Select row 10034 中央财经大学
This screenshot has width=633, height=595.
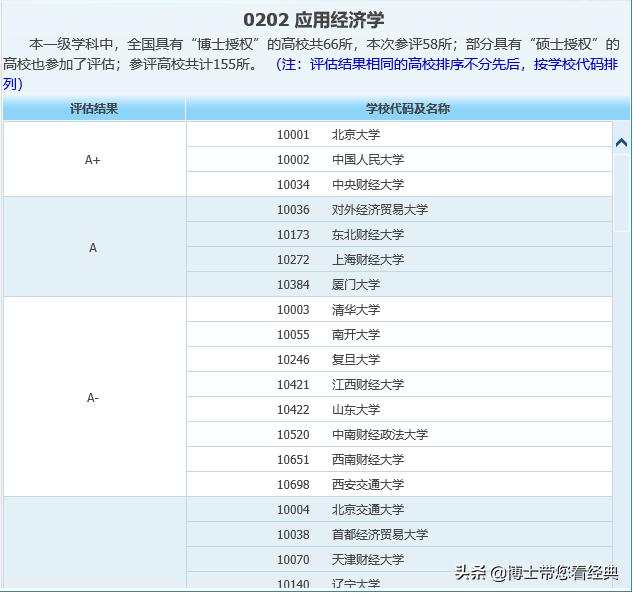[x=399, y=184]
